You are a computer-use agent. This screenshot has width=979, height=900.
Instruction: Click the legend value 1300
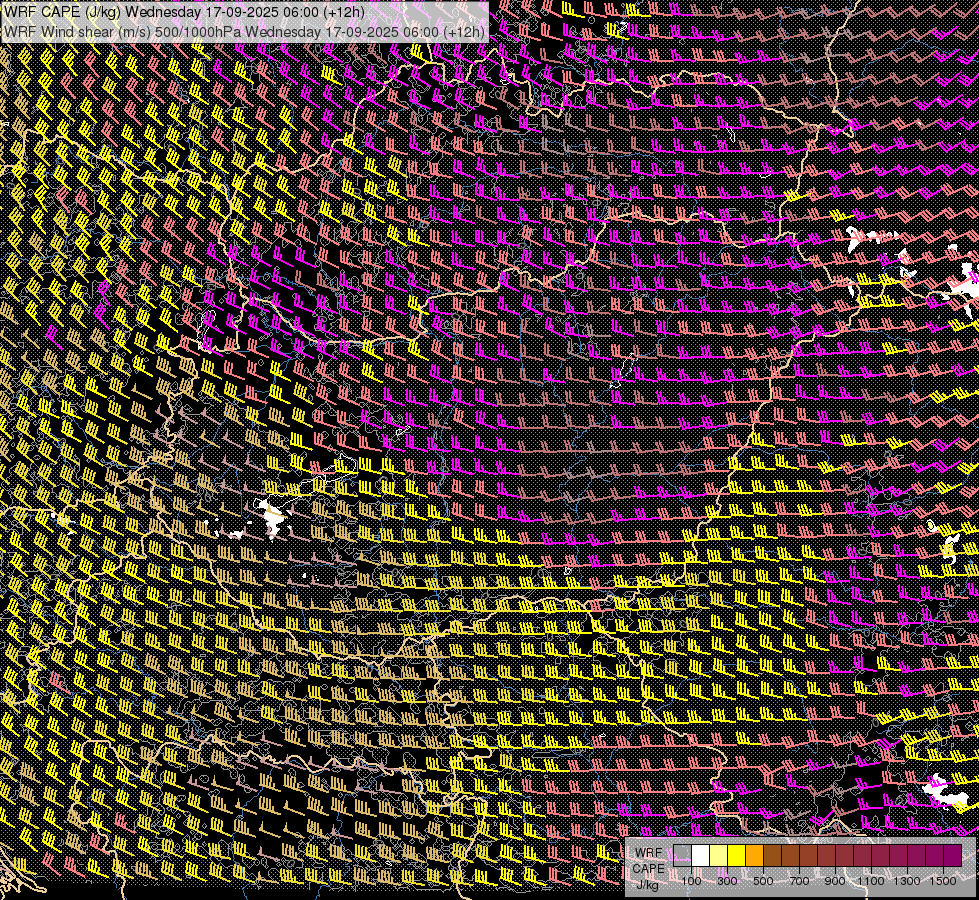[907, 881]
